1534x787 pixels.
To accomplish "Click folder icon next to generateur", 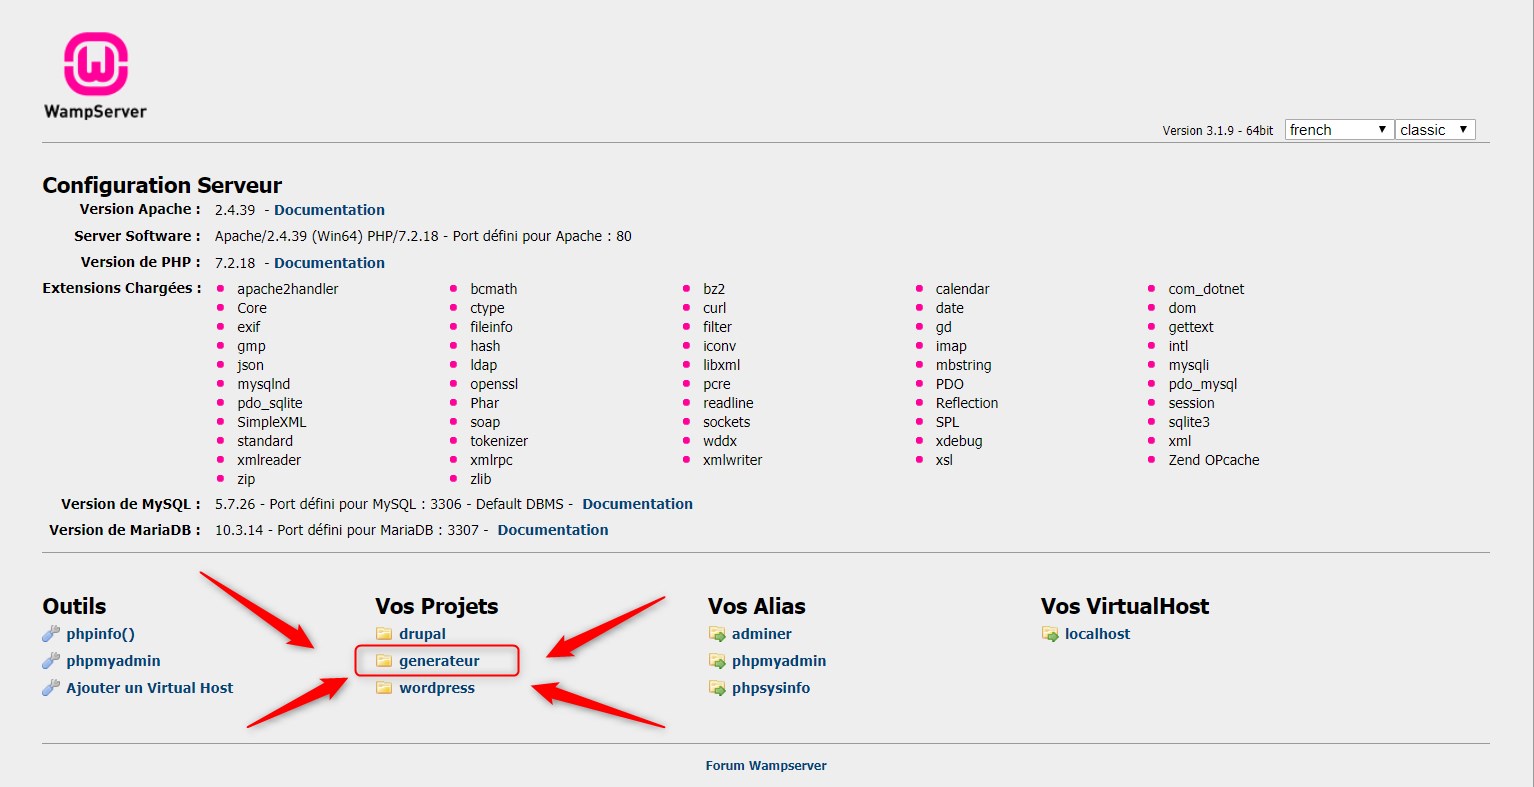I will tap(384, 661).
